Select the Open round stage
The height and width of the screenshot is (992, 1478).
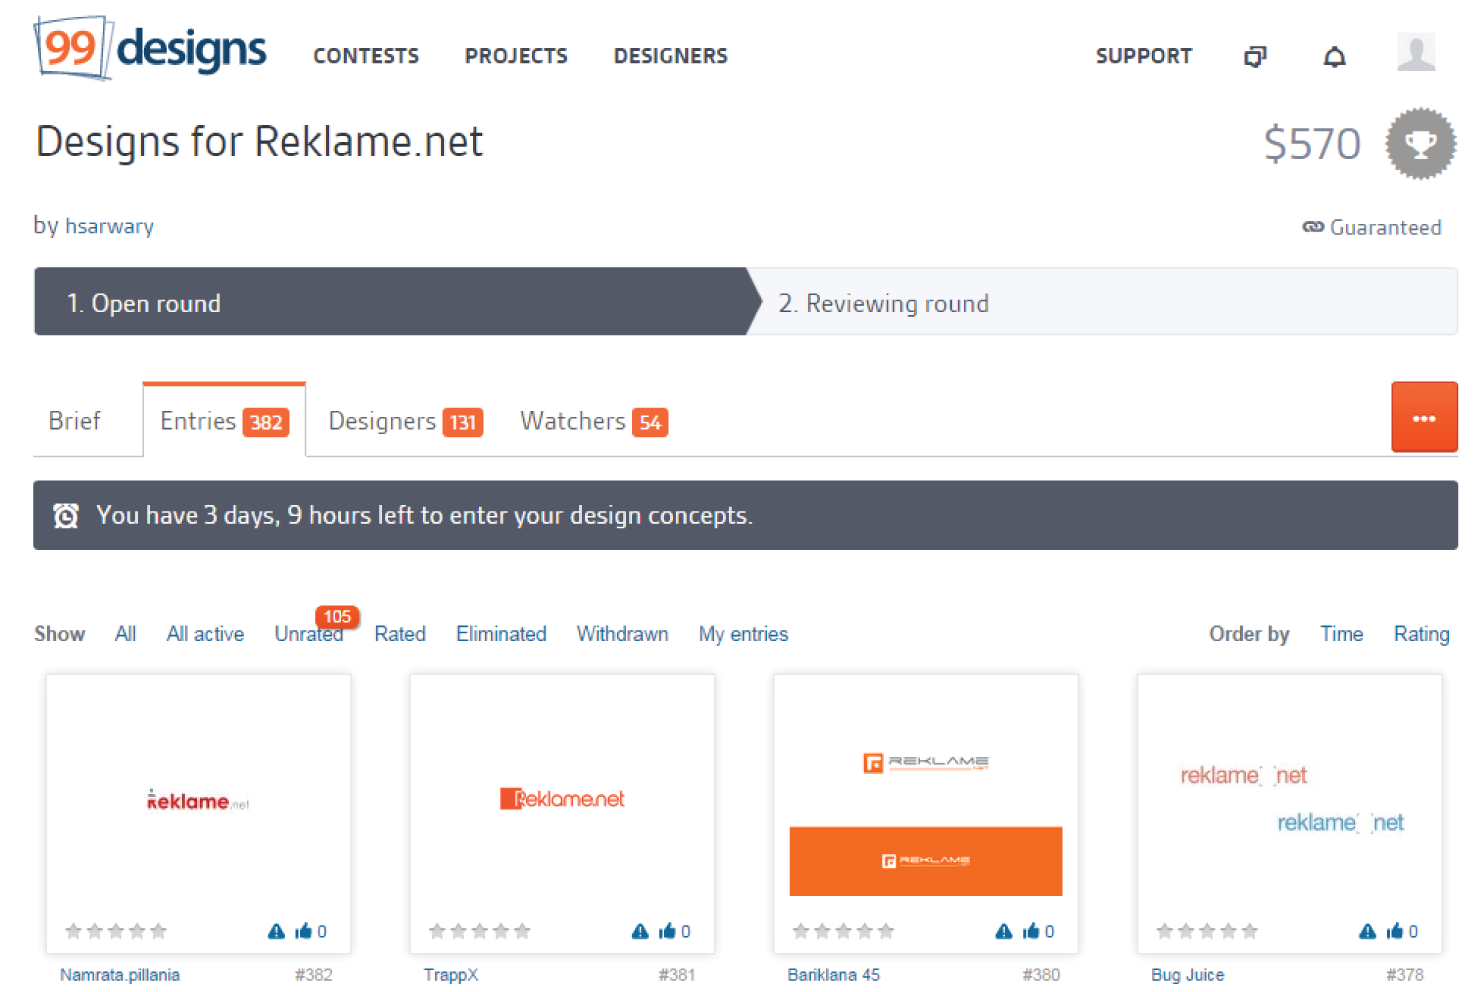click(396, 301)
